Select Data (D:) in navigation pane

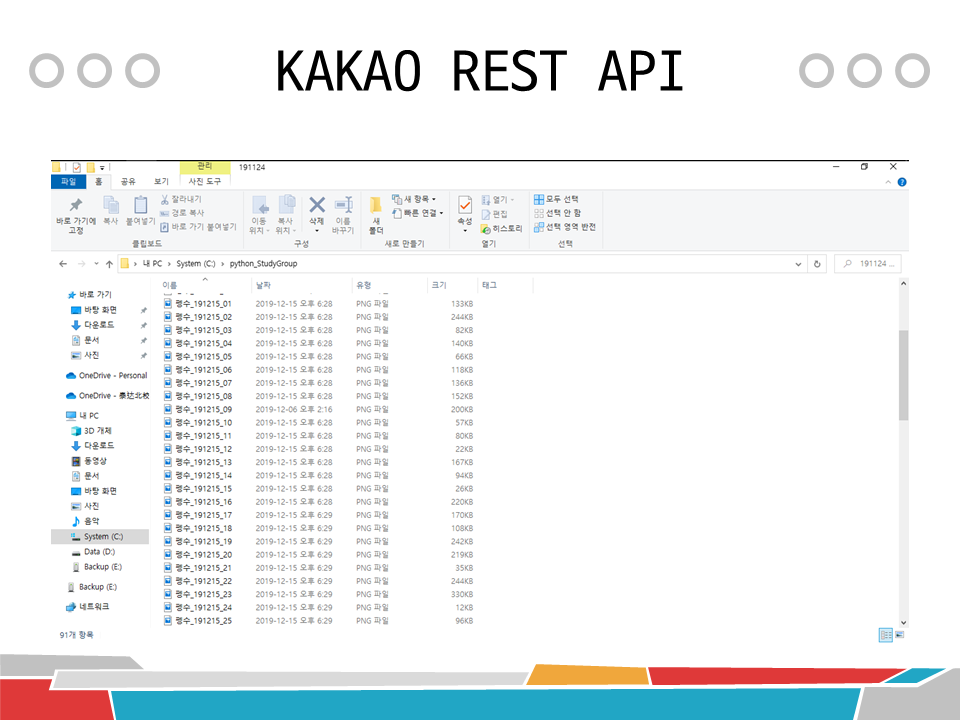100,552
